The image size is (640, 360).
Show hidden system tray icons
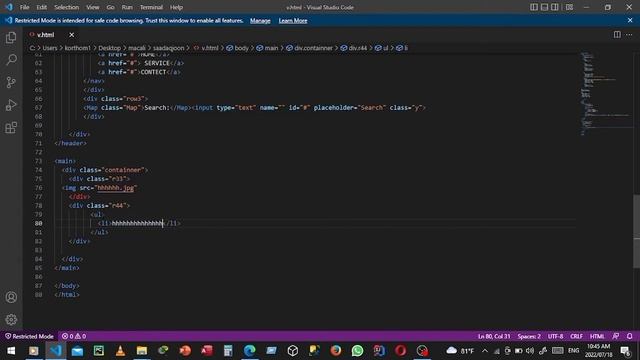pos(484,351)
